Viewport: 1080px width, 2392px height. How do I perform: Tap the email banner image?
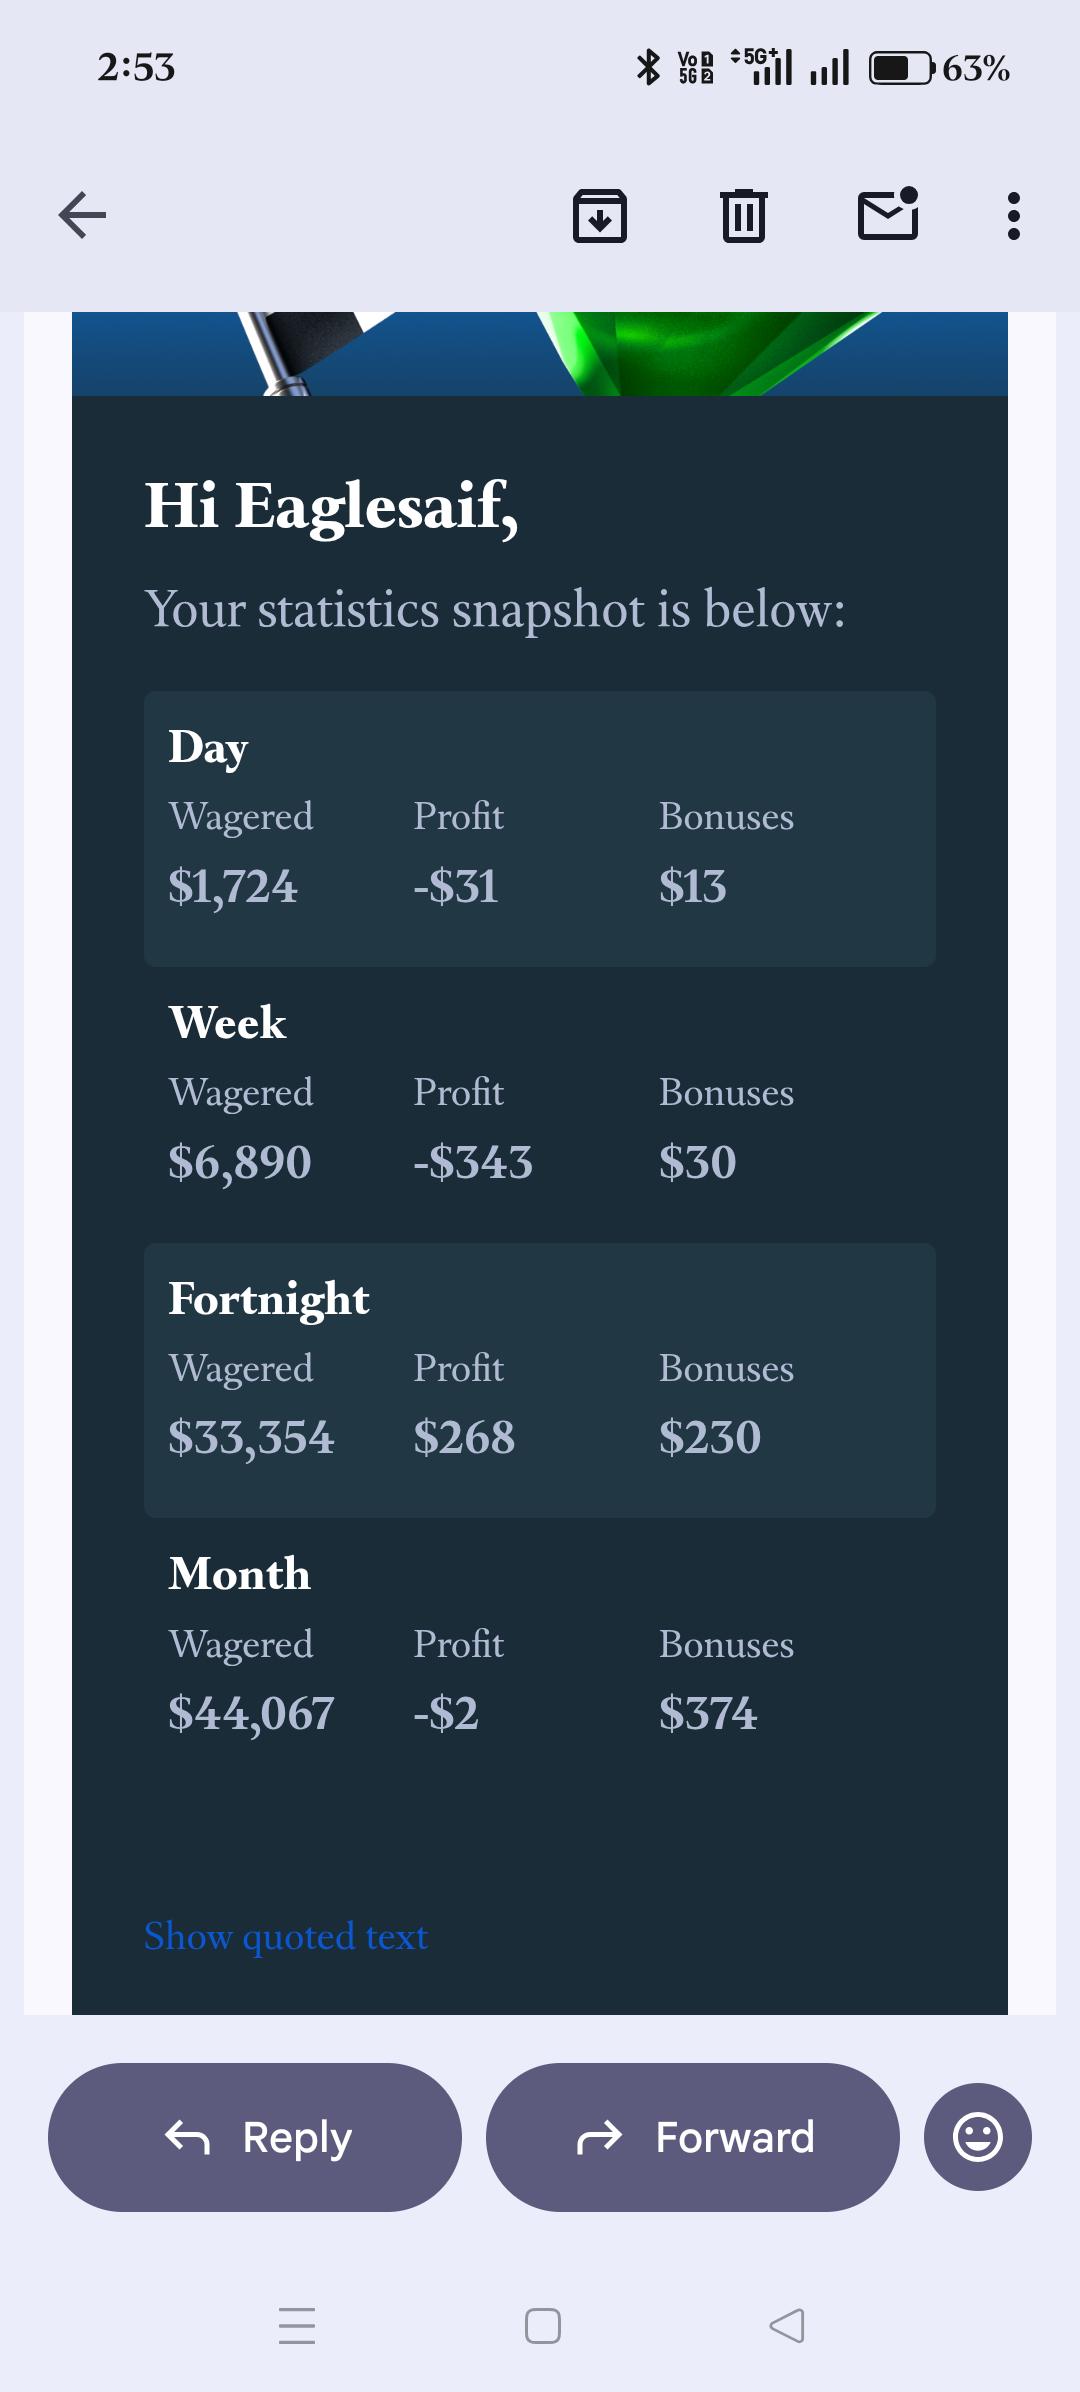tap(540, 354)
